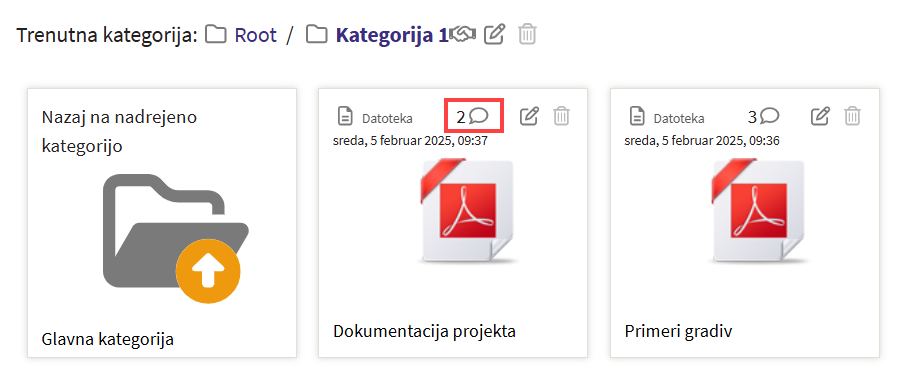907x385 pixels.
Task: Edit the Primeri gradiv file
Action: pyautogui.click(x=820, y=116)
